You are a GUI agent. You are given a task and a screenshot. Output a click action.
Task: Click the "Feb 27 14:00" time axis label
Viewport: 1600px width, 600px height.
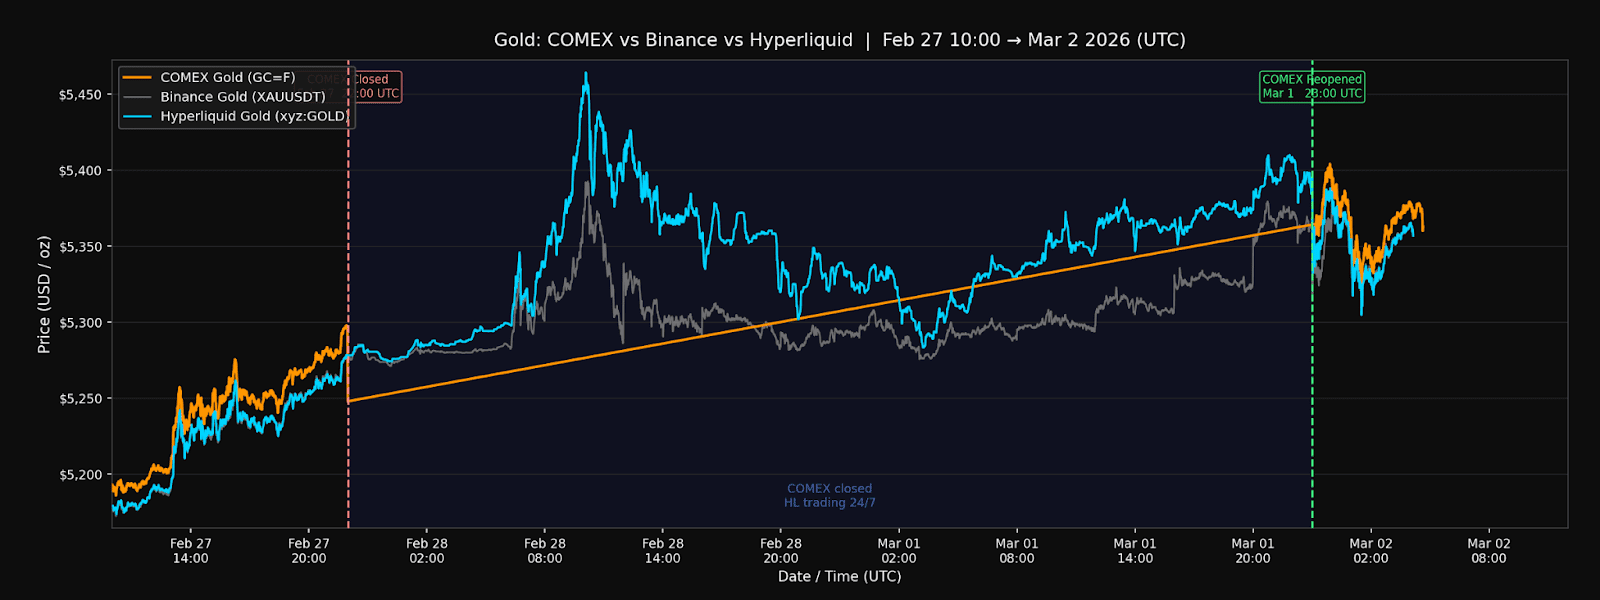coord(190,551)
